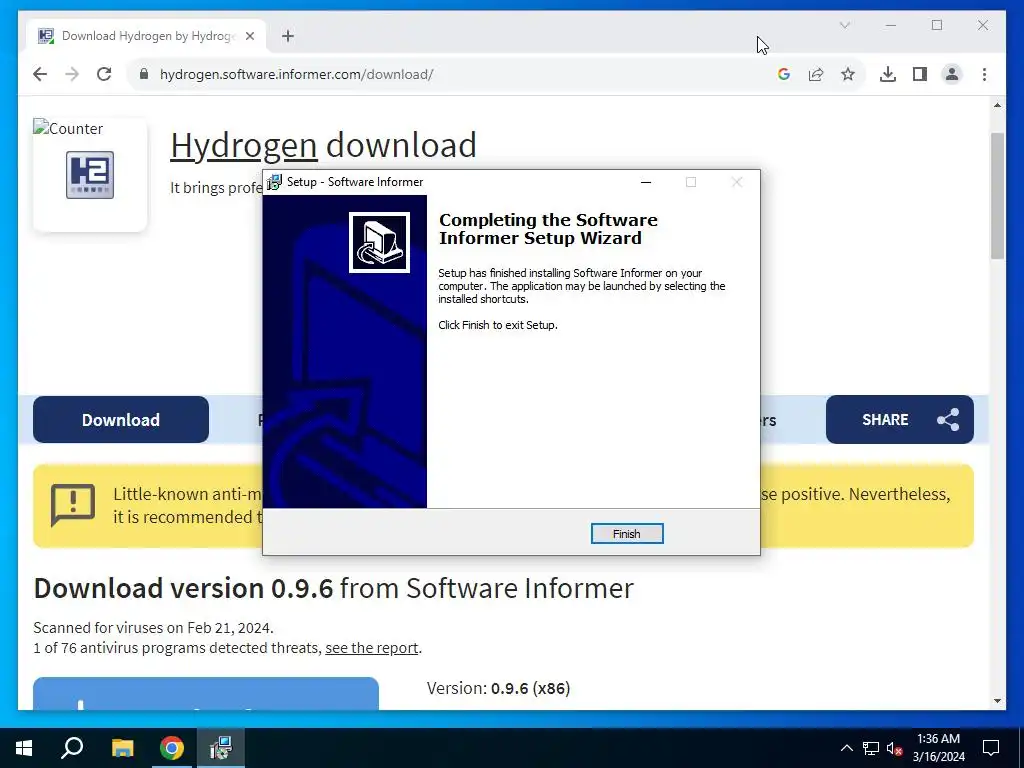Click the muted volume tray icon
Screen dimensions: 1024x768
point(894,748)
